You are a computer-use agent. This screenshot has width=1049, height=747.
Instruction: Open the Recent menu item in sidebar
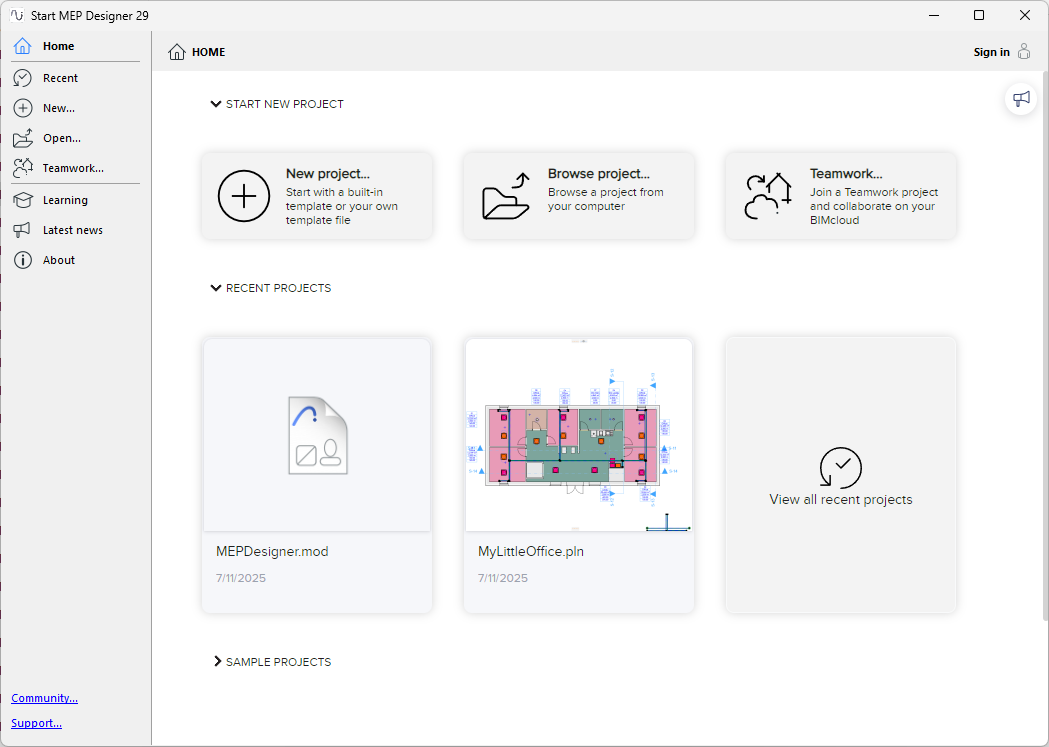pos(60,78)
